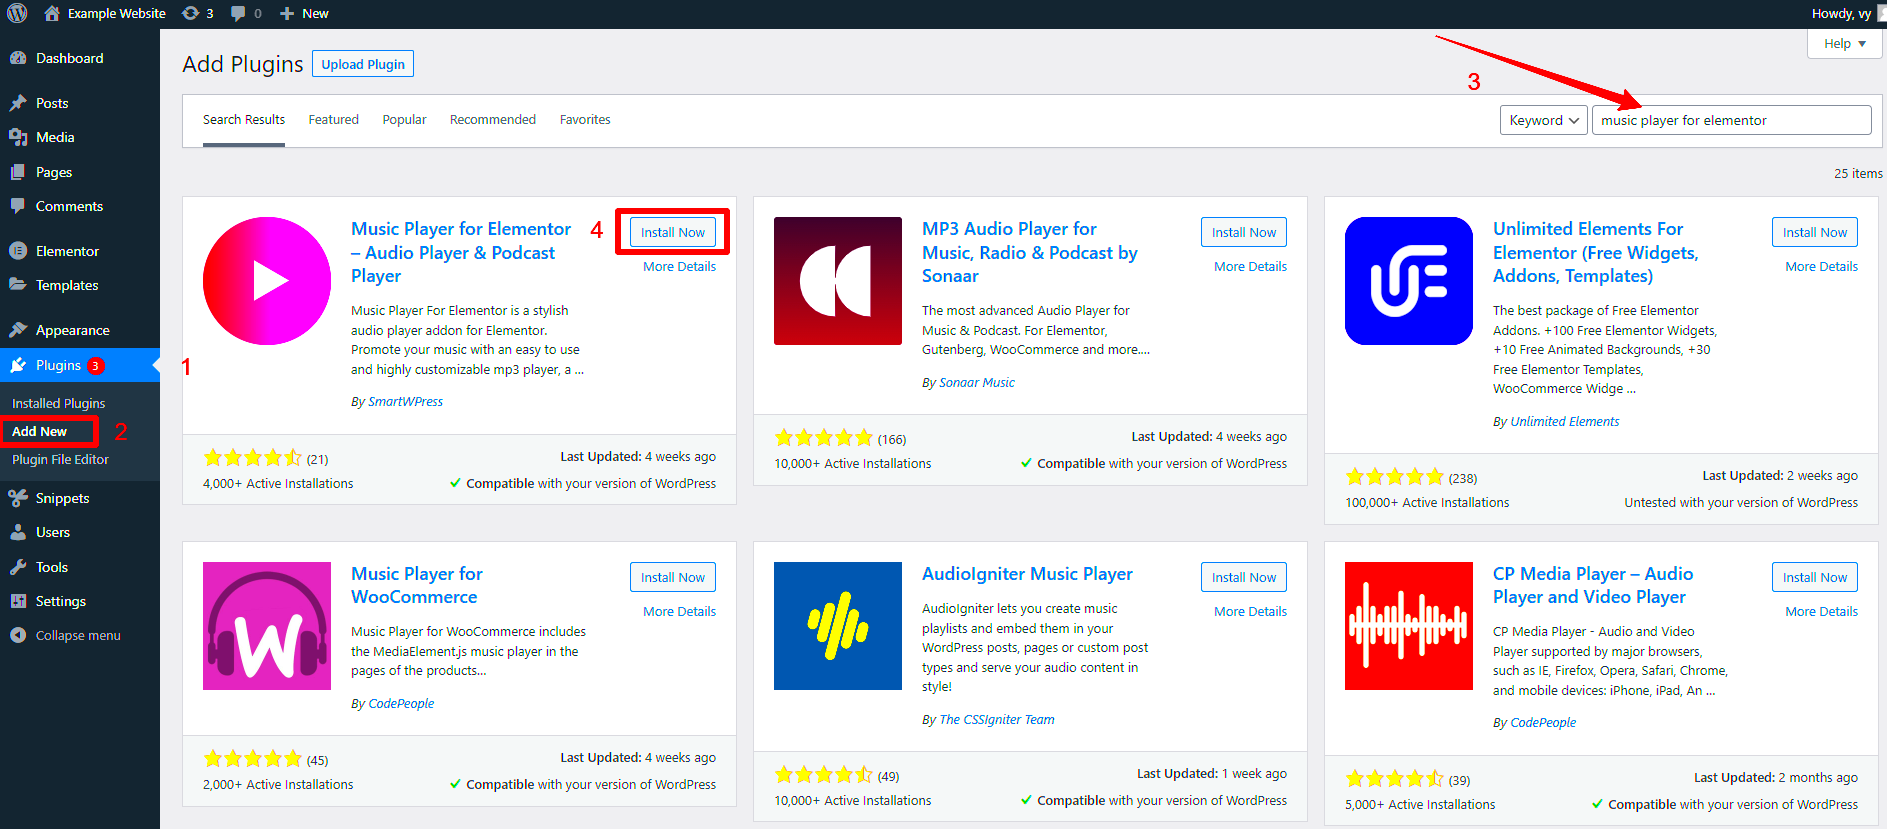Click the Tools wrench icon in the sidebar

click(18, 567)
